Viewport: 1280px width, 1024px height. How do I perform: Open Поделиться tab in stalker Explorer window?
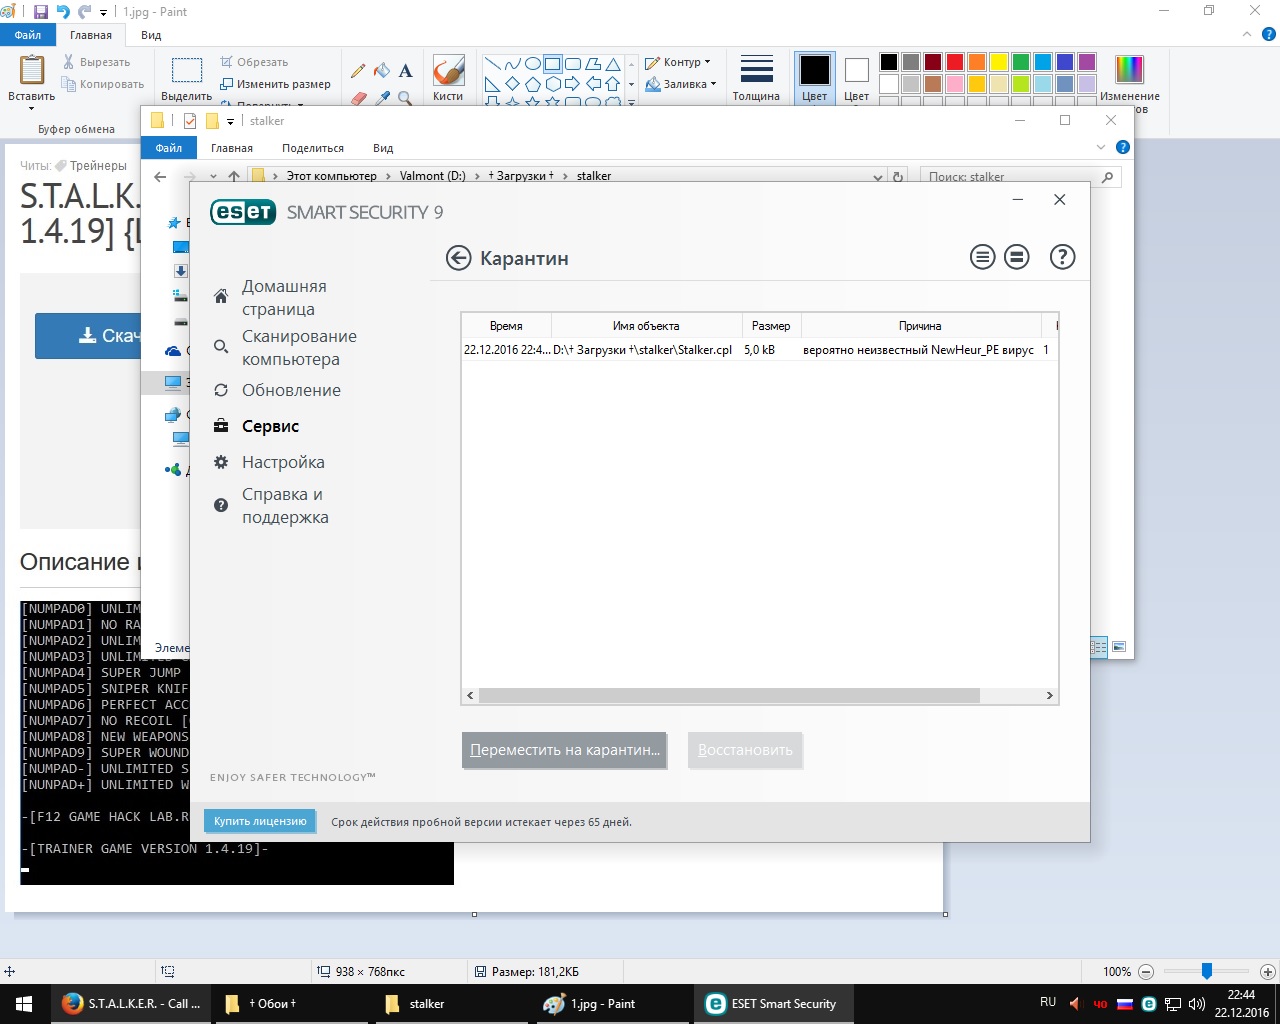click(313, 148)
